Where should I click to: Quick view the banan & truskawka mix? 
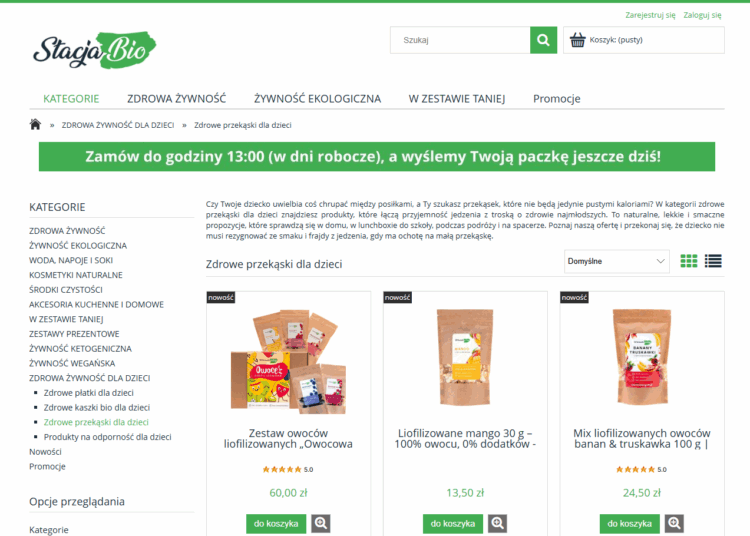(x=674, y=524)
